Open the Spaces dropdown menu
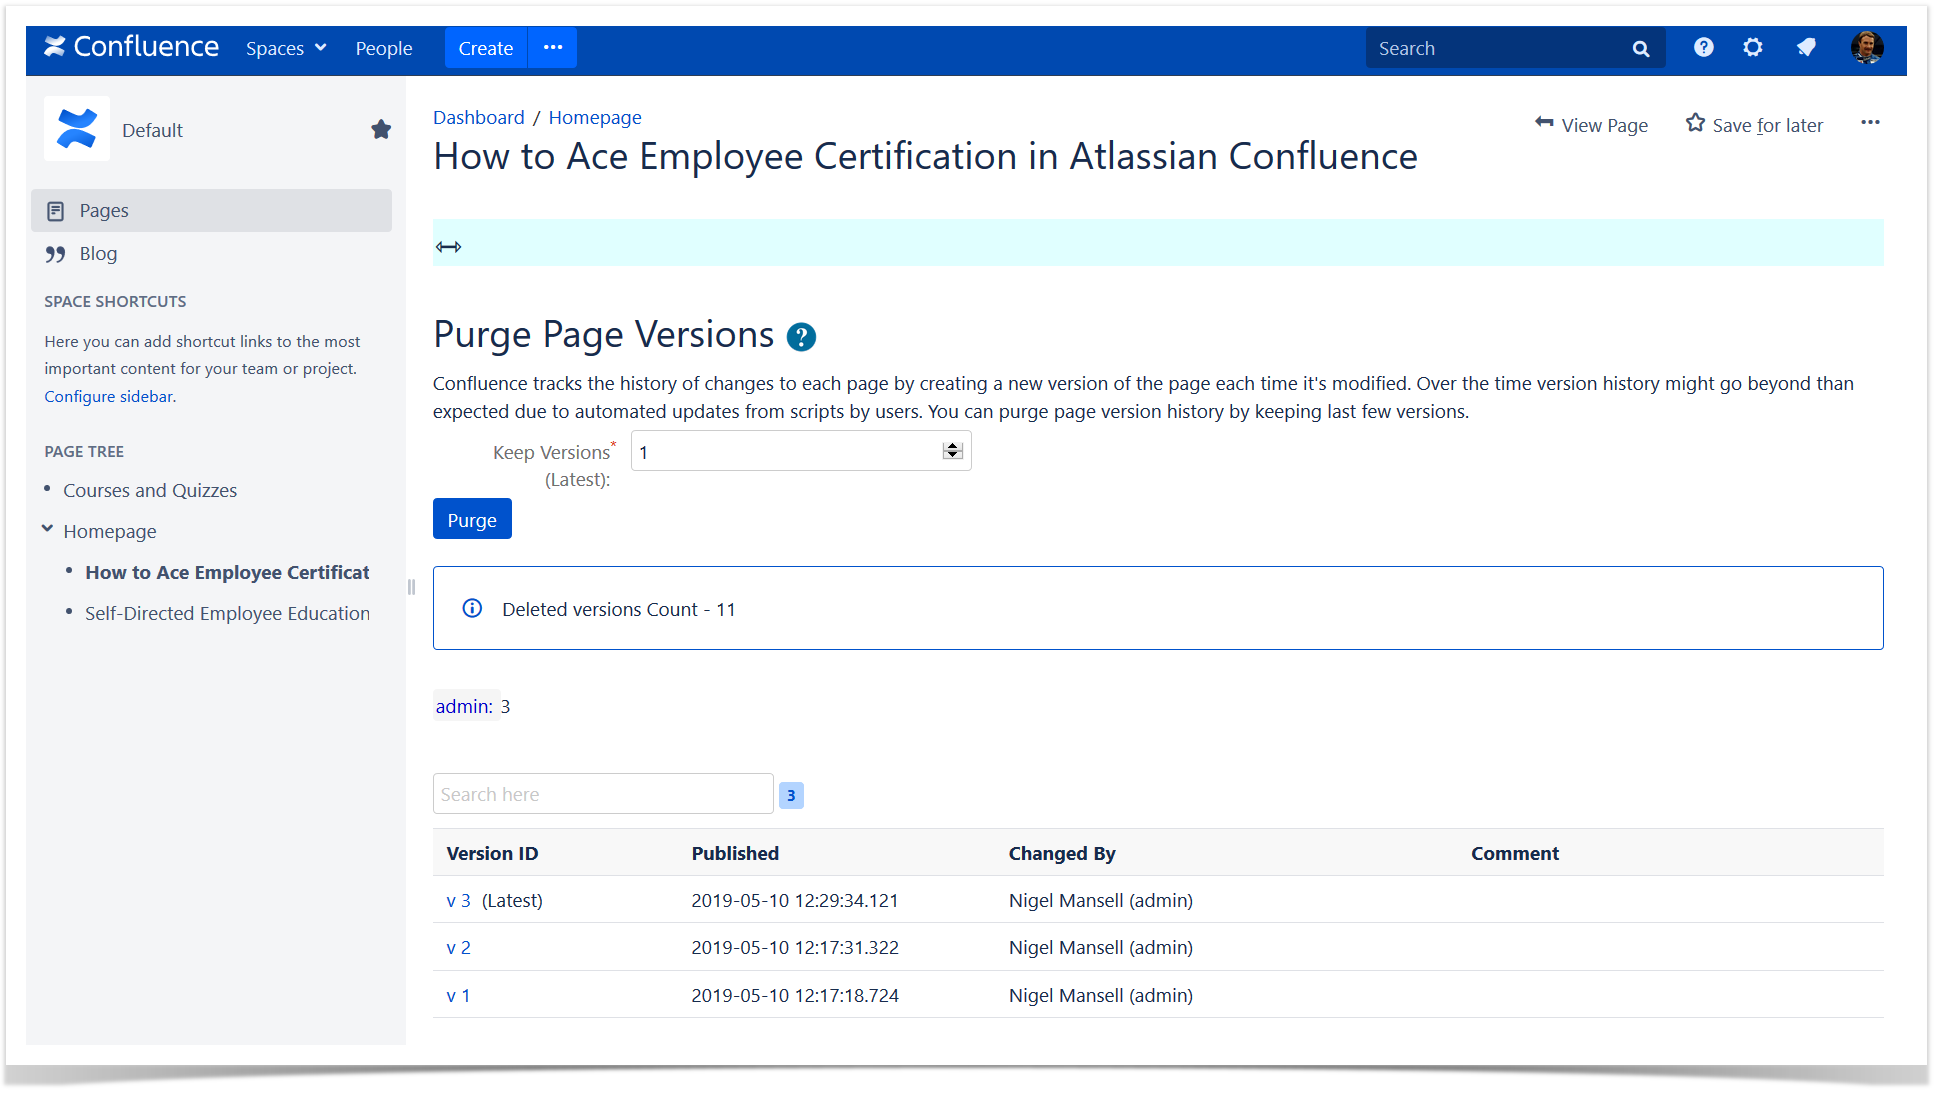1941x1094 pixels. (x=286, y=48)
